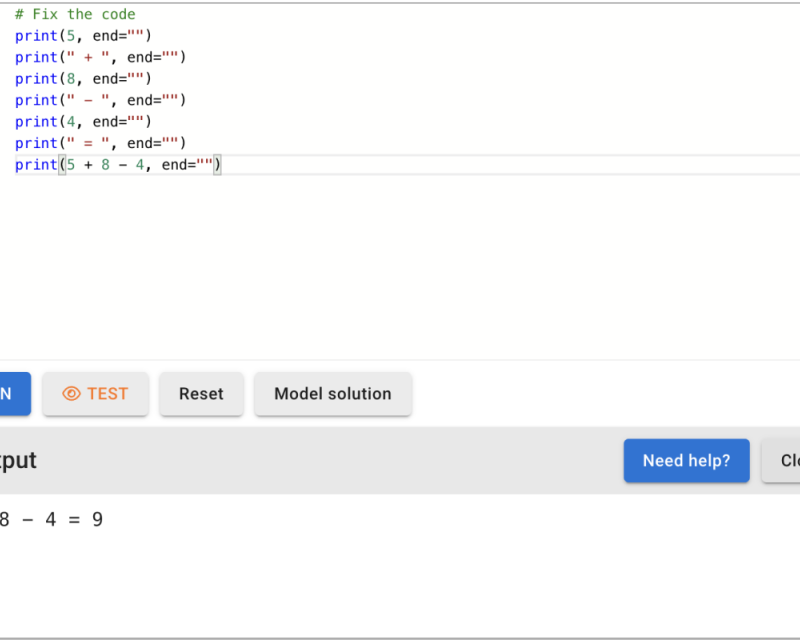800x640 pixels.
Task: Open the Model solution
Action: click(x=332, y=393)
